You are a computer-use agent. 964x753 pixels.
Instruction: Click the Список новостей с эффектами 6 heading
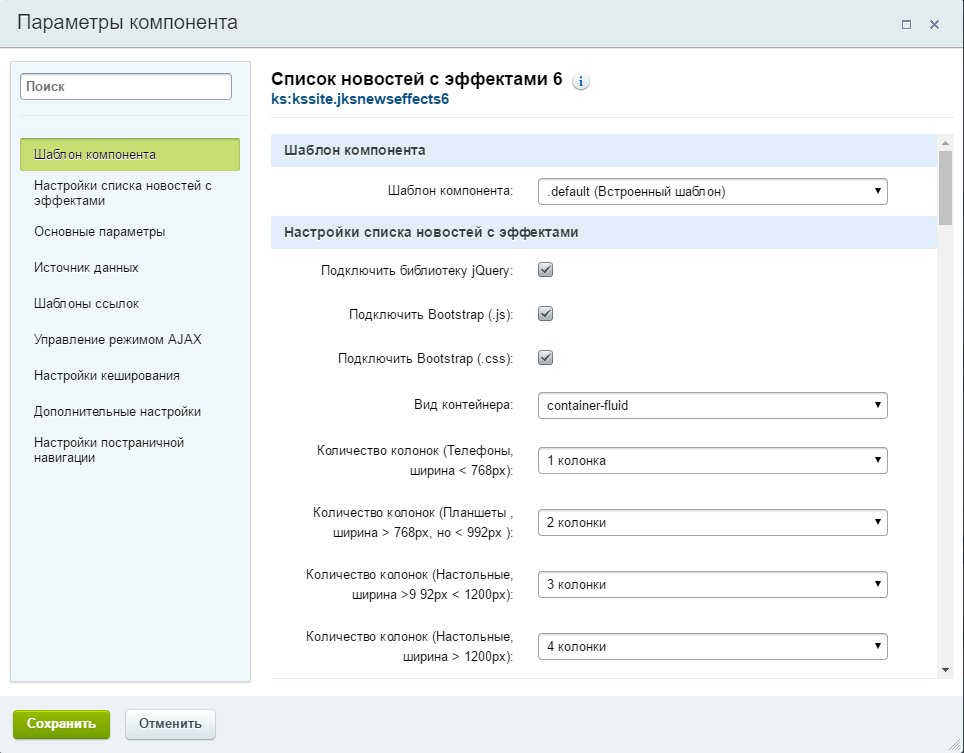417,79
